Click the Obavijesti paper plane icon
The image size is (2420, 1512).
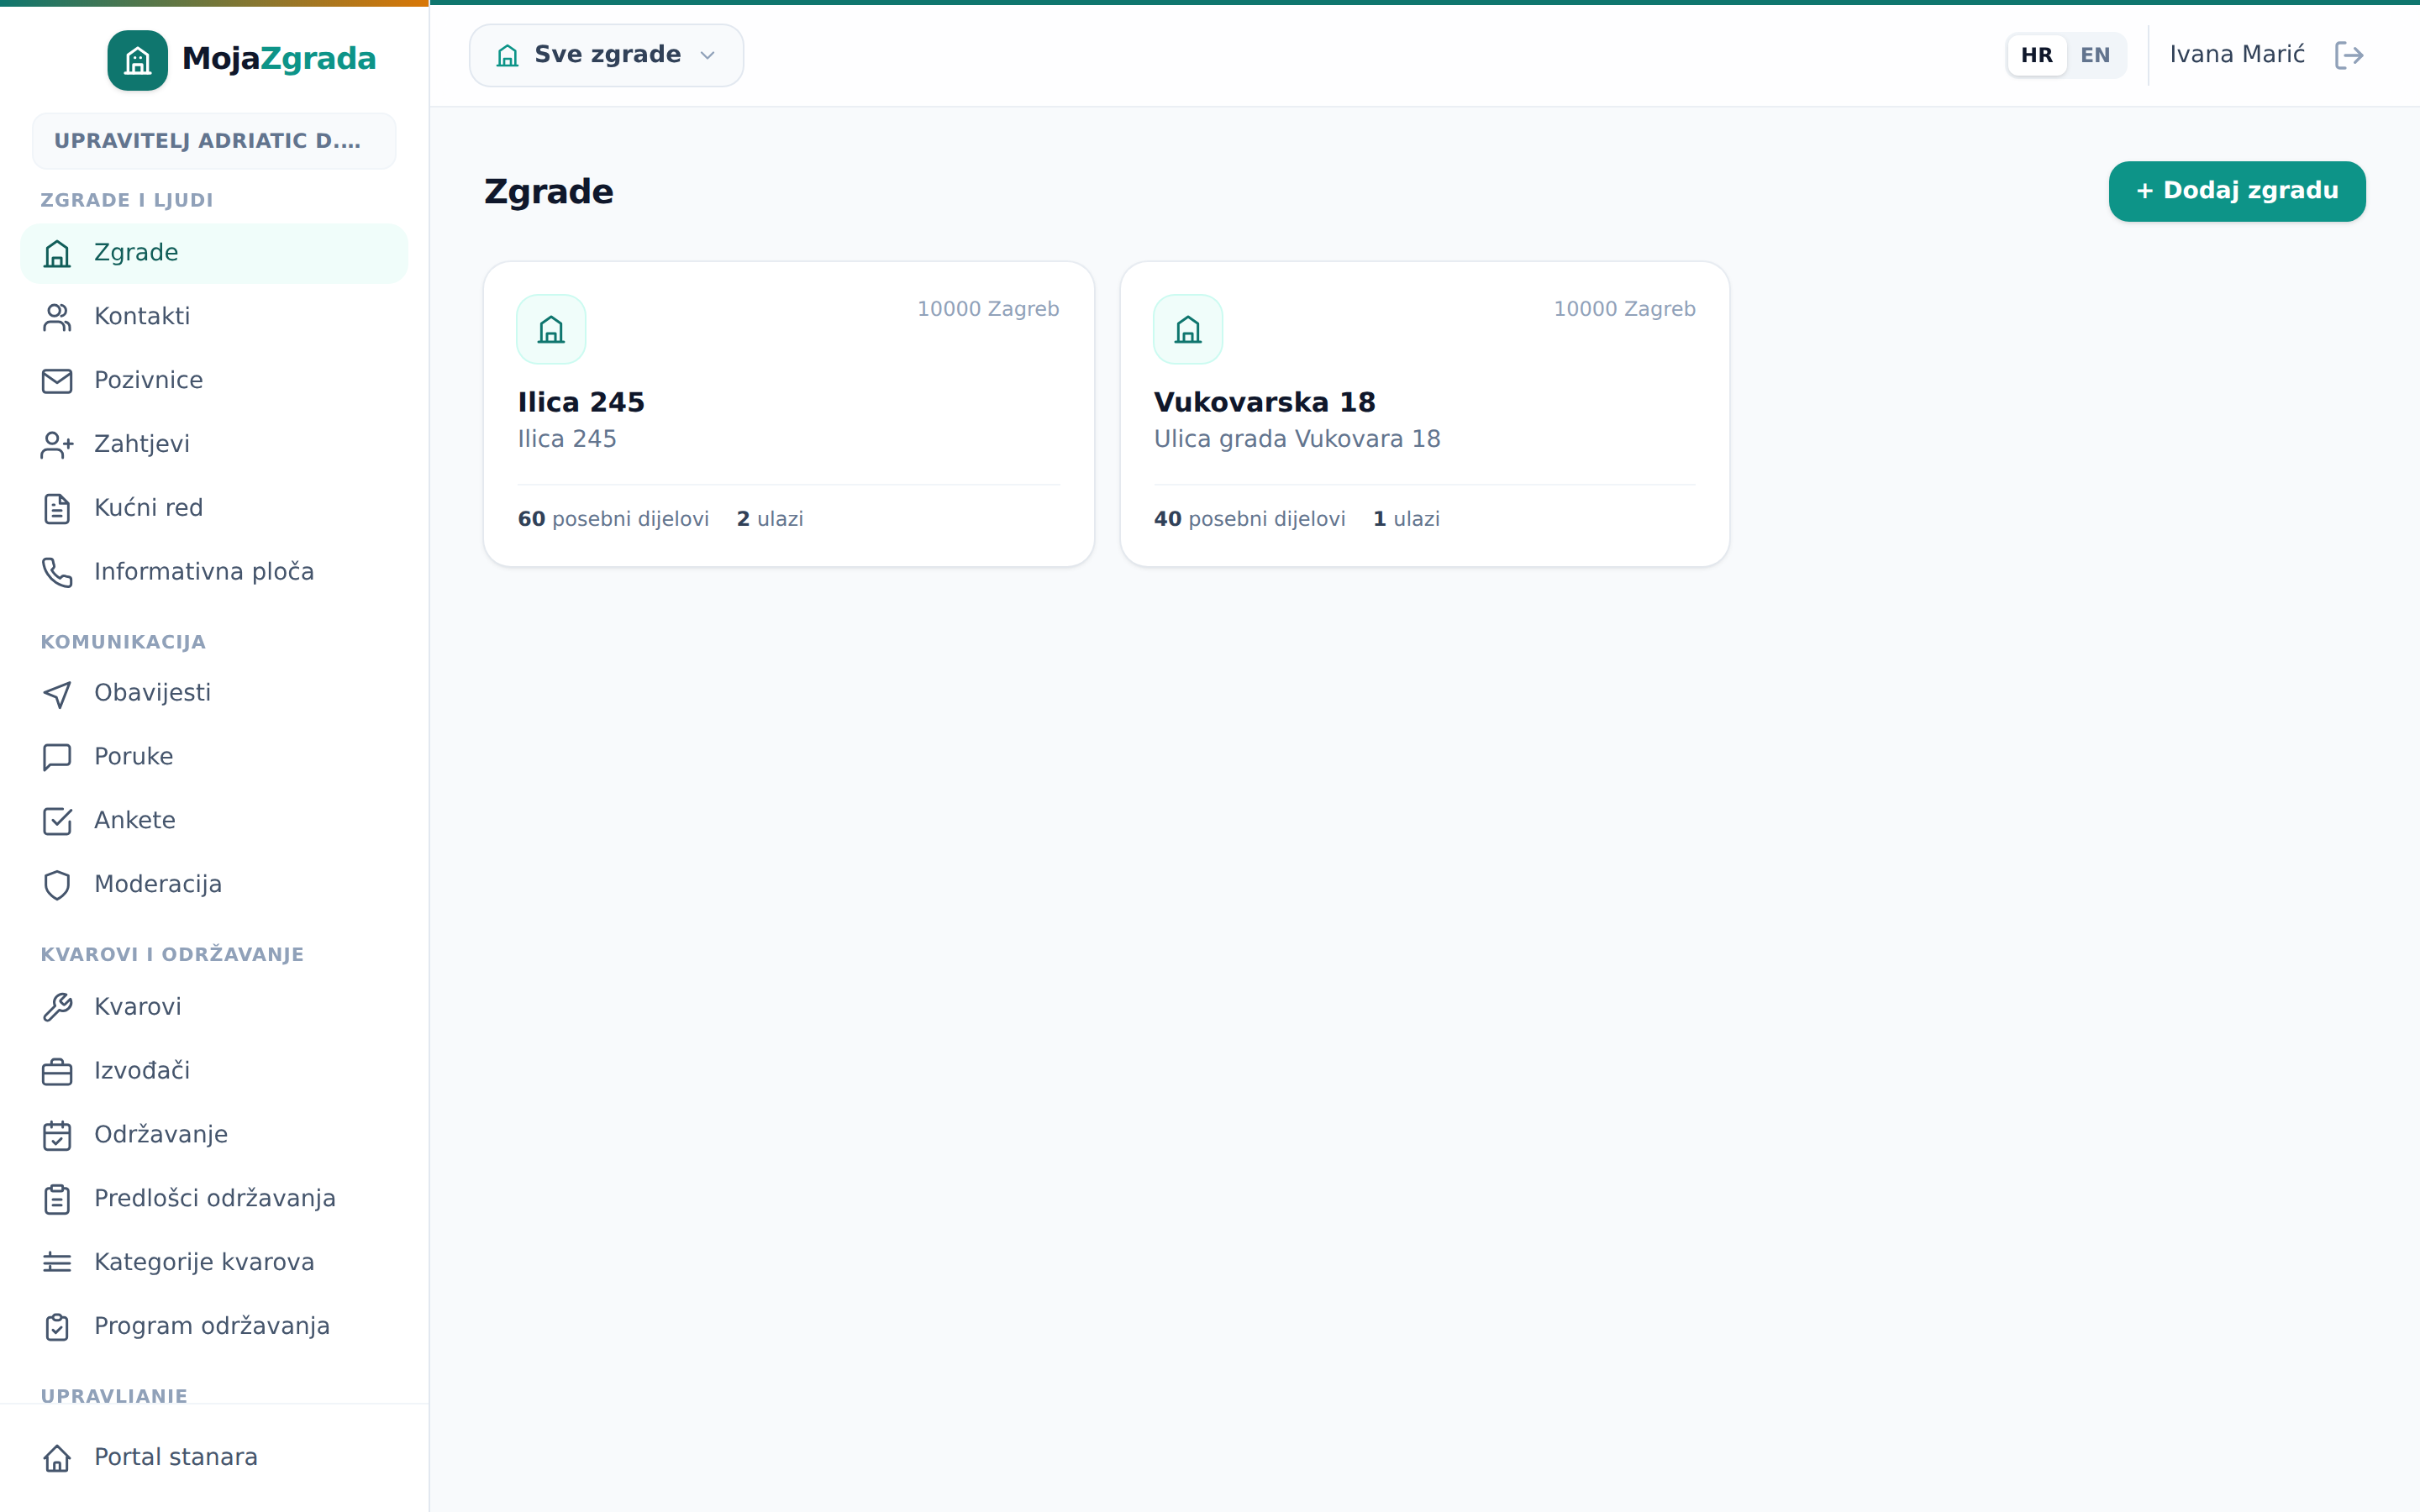[57, 694]
